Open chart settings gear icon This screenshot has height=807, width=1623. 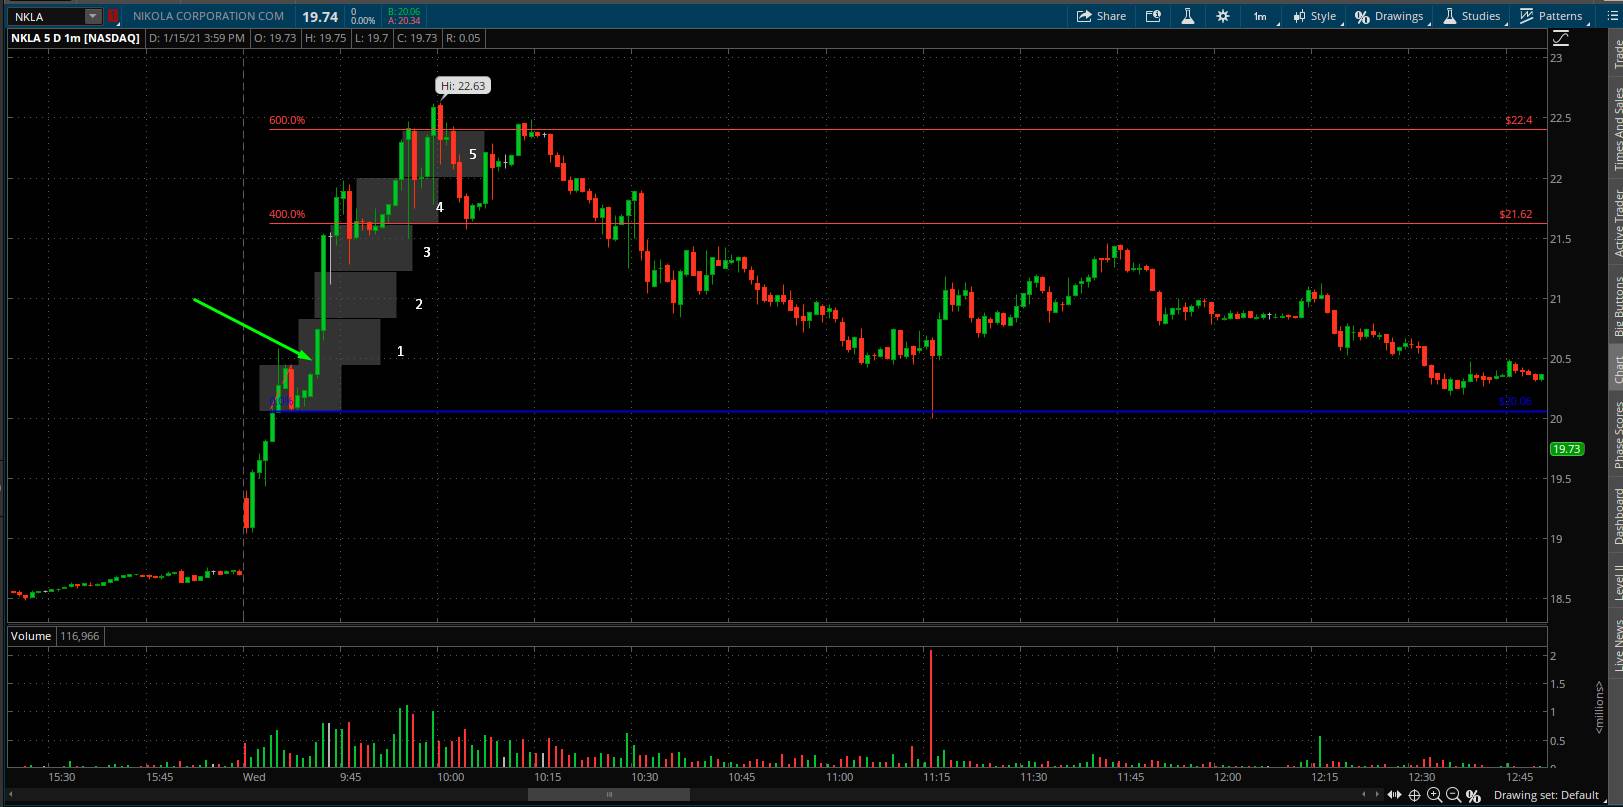click(x=1222, y=16)
